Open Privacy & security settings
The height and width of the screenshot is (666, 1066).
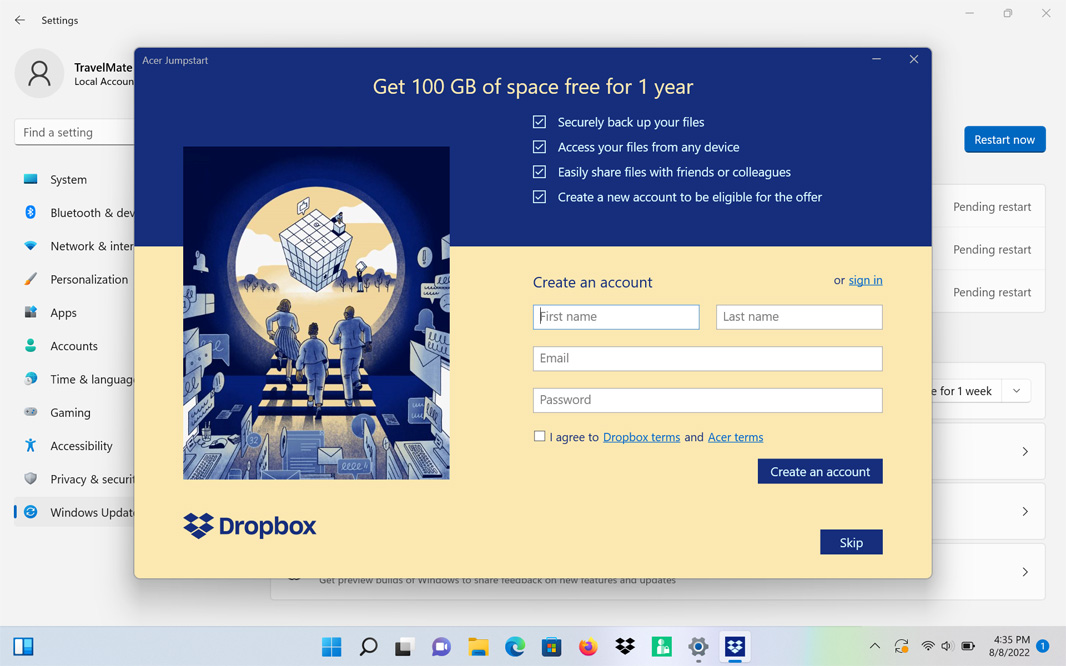click(x=75, y=479)
